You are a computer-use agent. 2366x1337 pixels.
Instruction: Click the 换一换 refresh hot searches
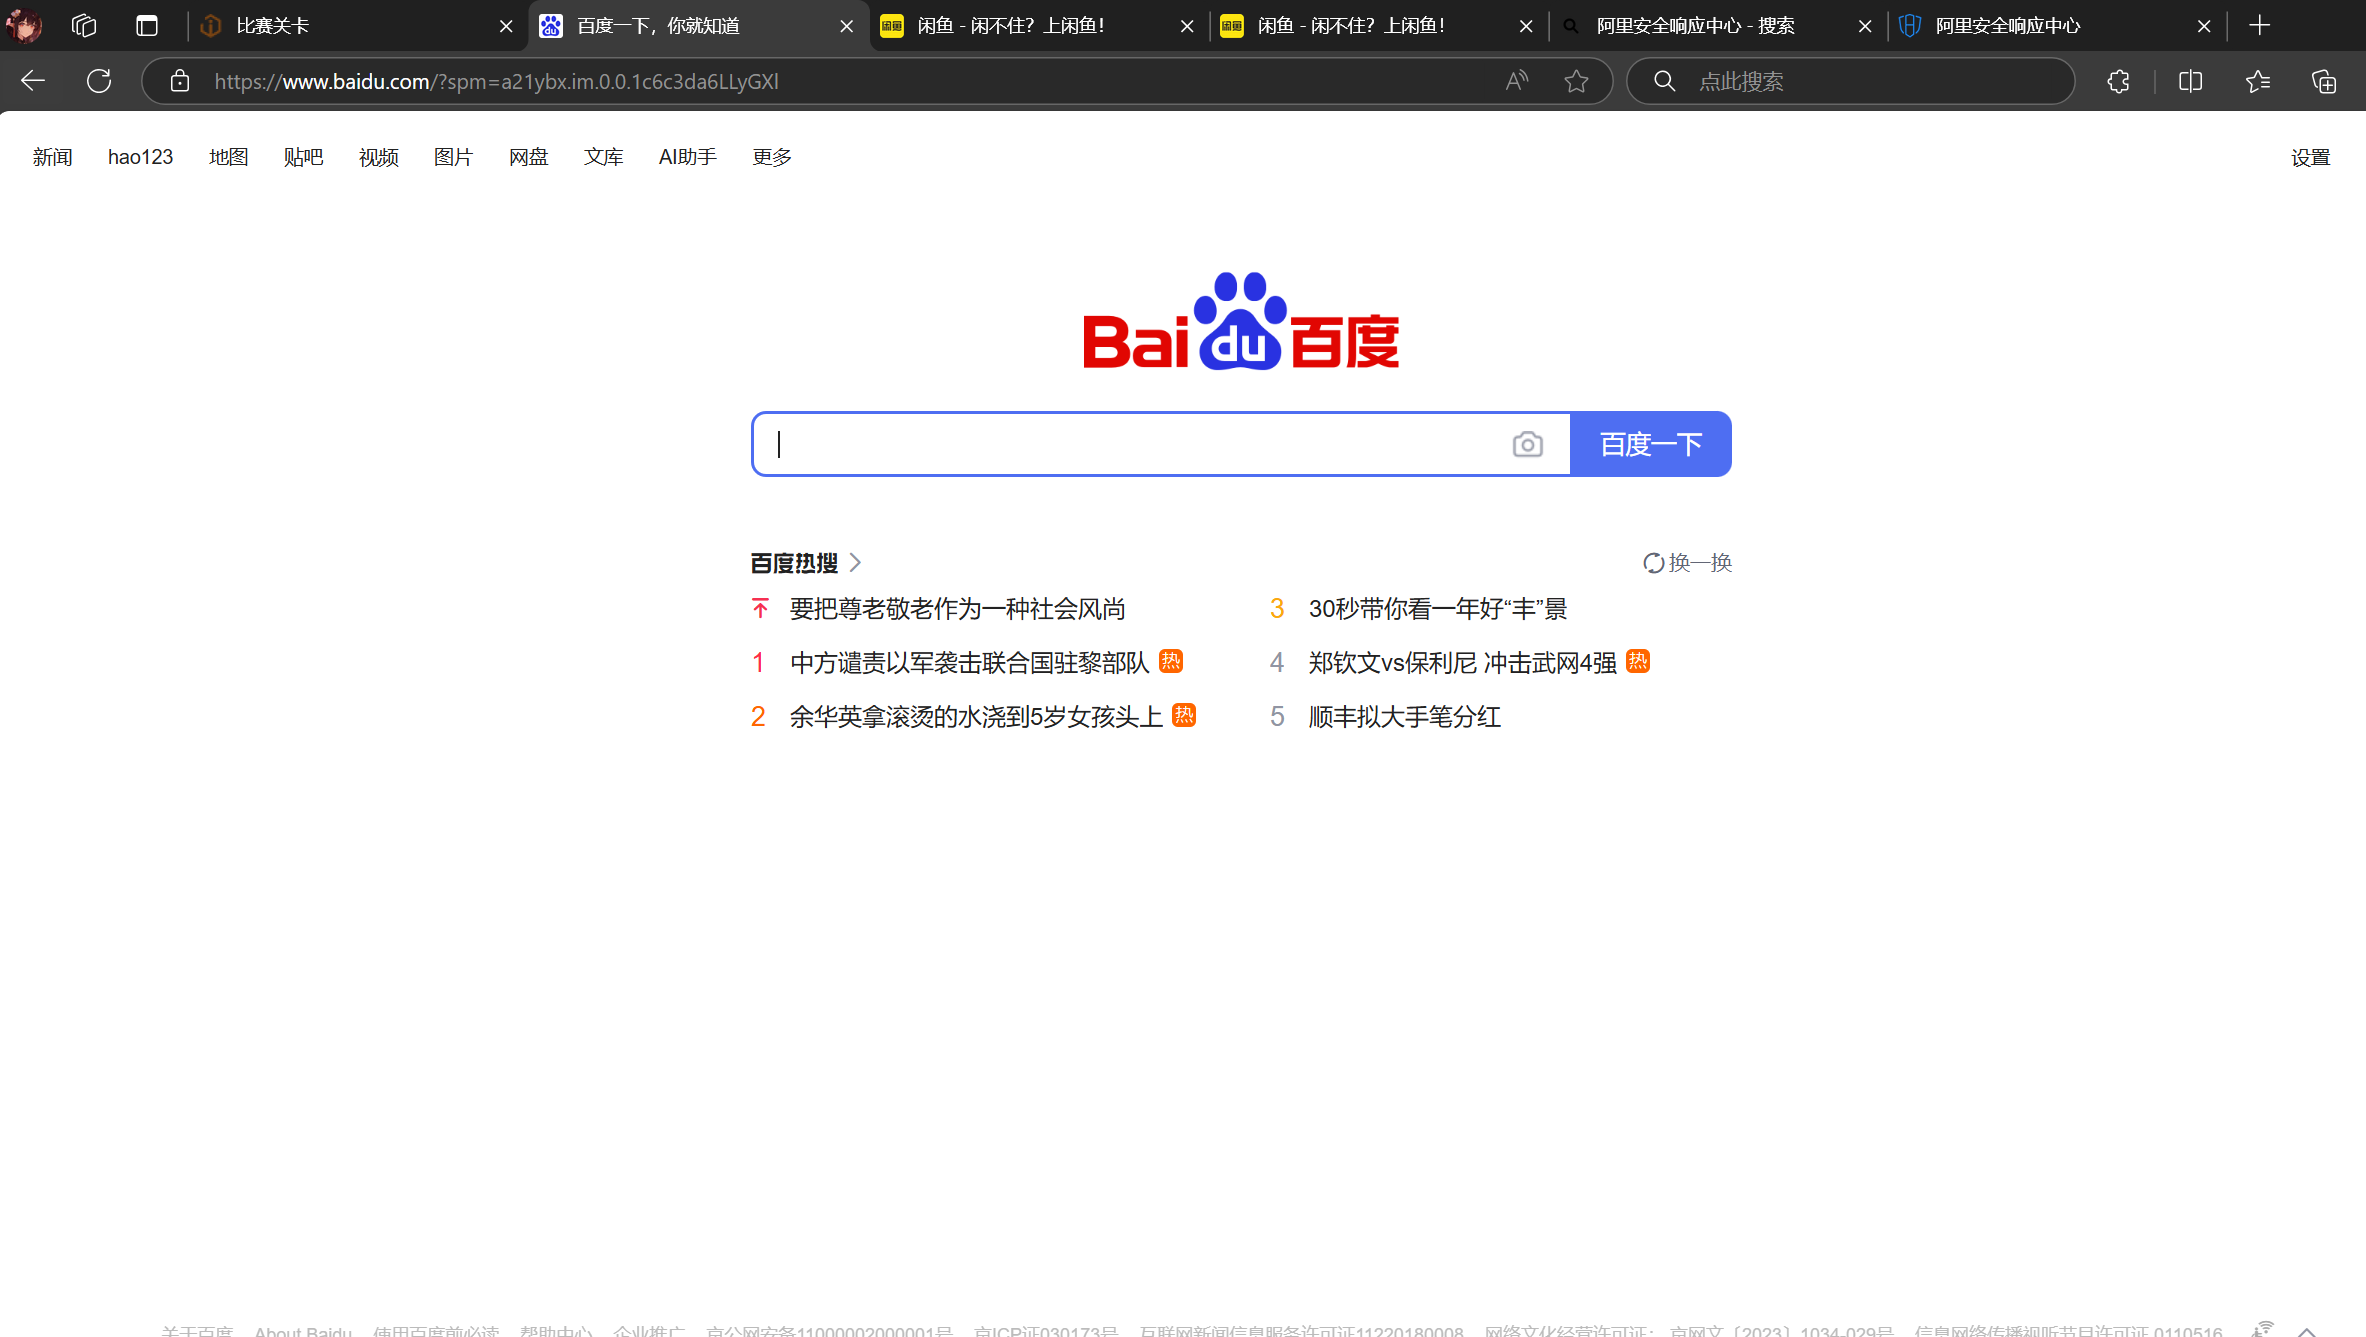1687,563
